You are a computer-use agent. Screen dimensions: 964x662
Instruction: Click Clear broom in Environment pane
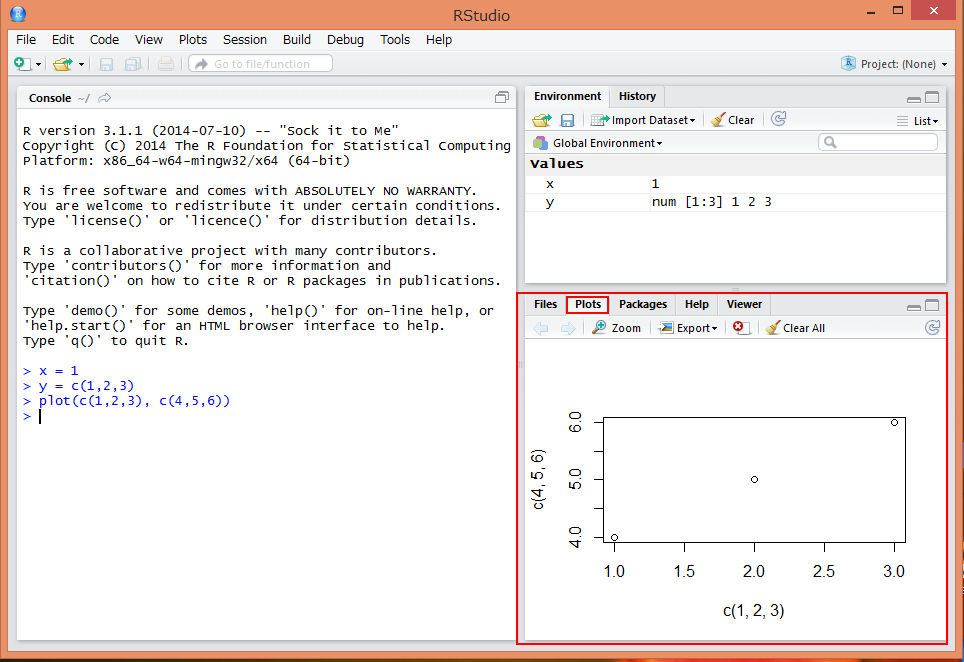732,120
